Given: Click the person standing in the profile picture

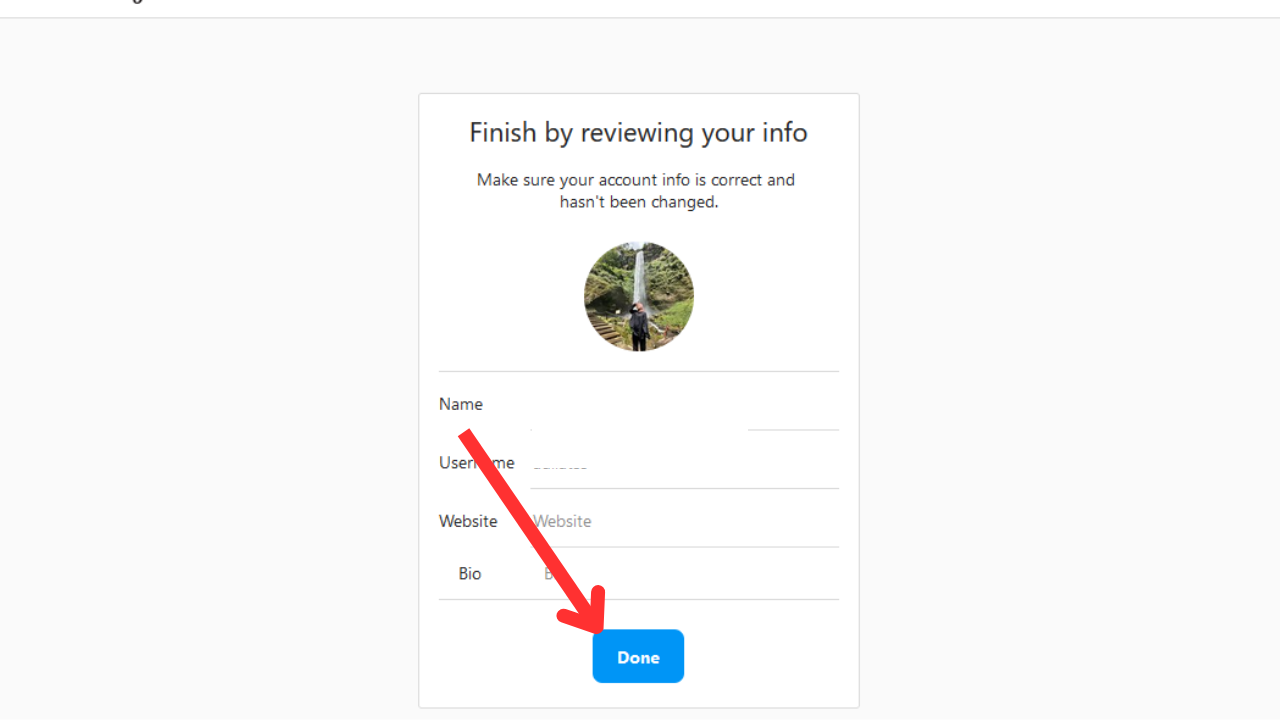Looking at the screenshot, I should point(637,326).
